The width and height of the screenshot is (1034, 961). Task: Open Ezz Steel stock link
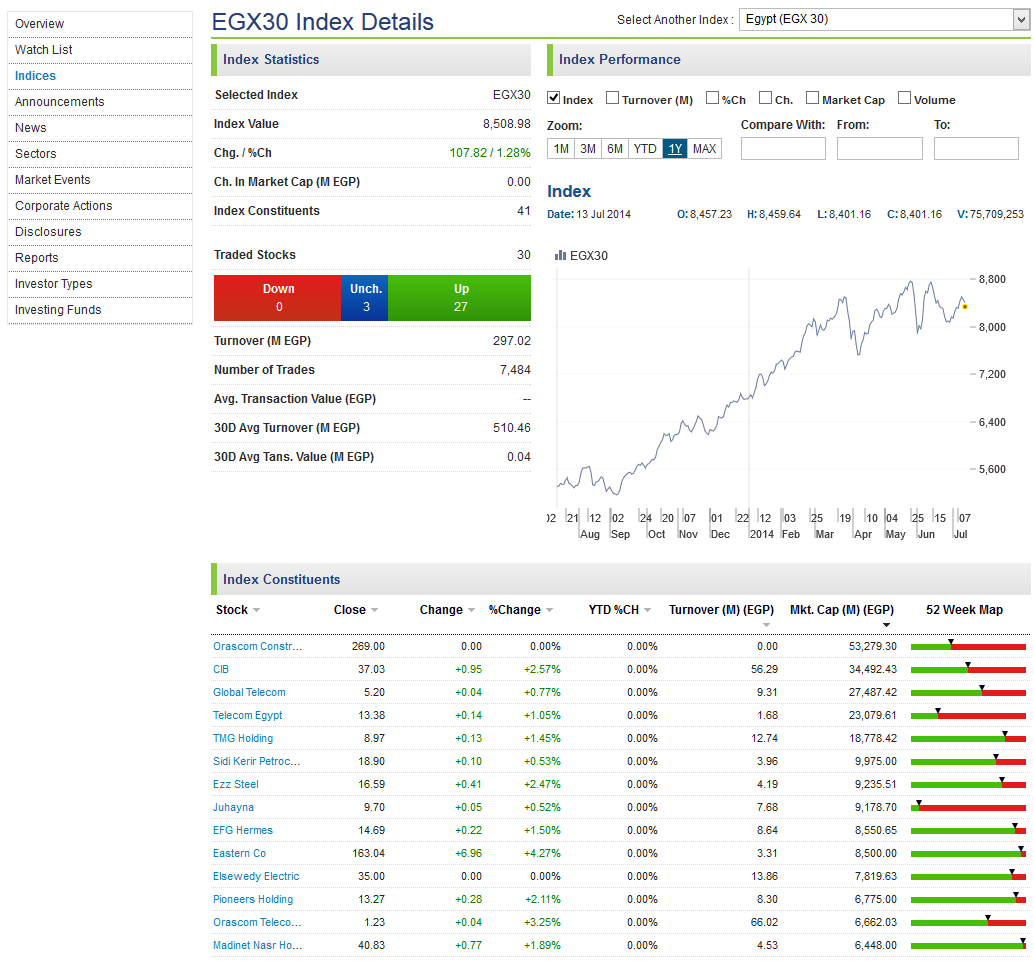235,784
